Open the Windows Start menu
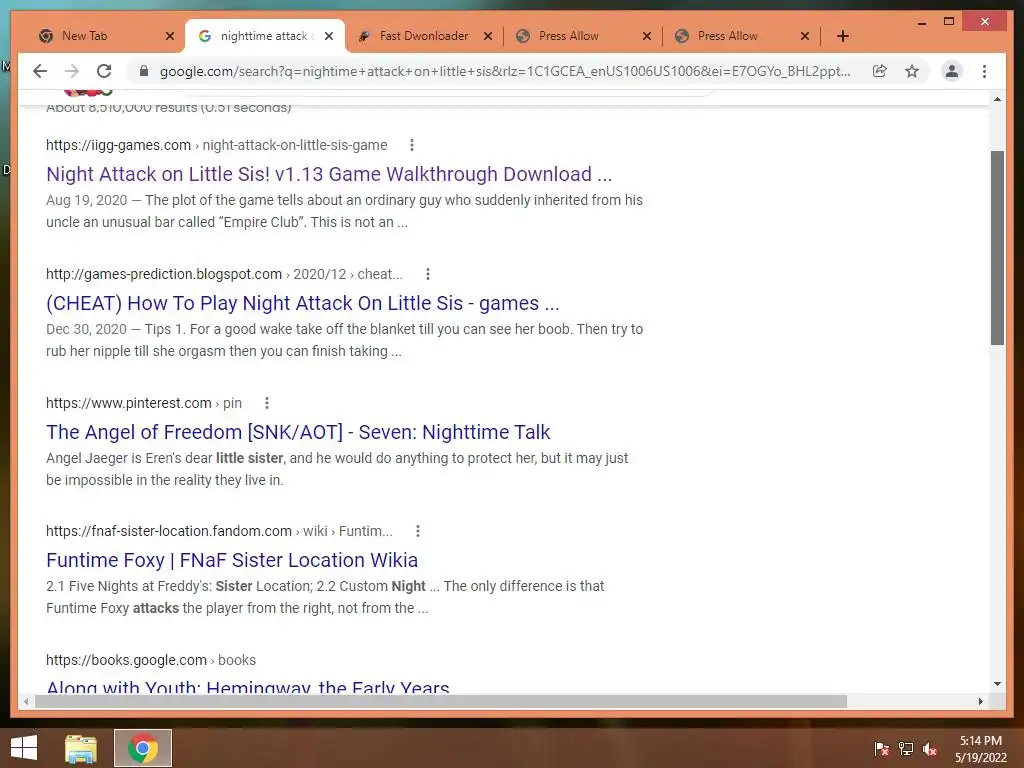Viewport: 1024px width, 768px height. point(24,748)
